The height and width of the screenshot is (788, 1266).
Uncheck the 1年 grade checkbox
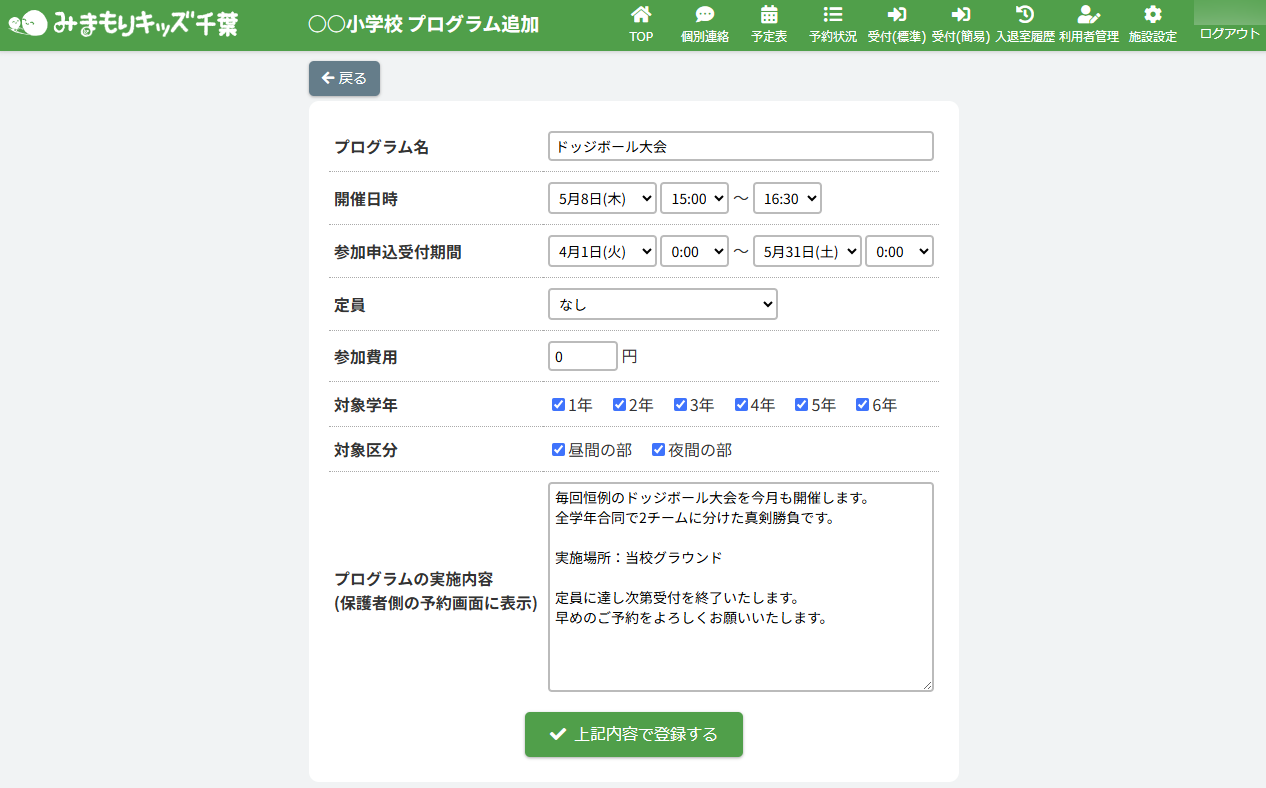[559, 405]
